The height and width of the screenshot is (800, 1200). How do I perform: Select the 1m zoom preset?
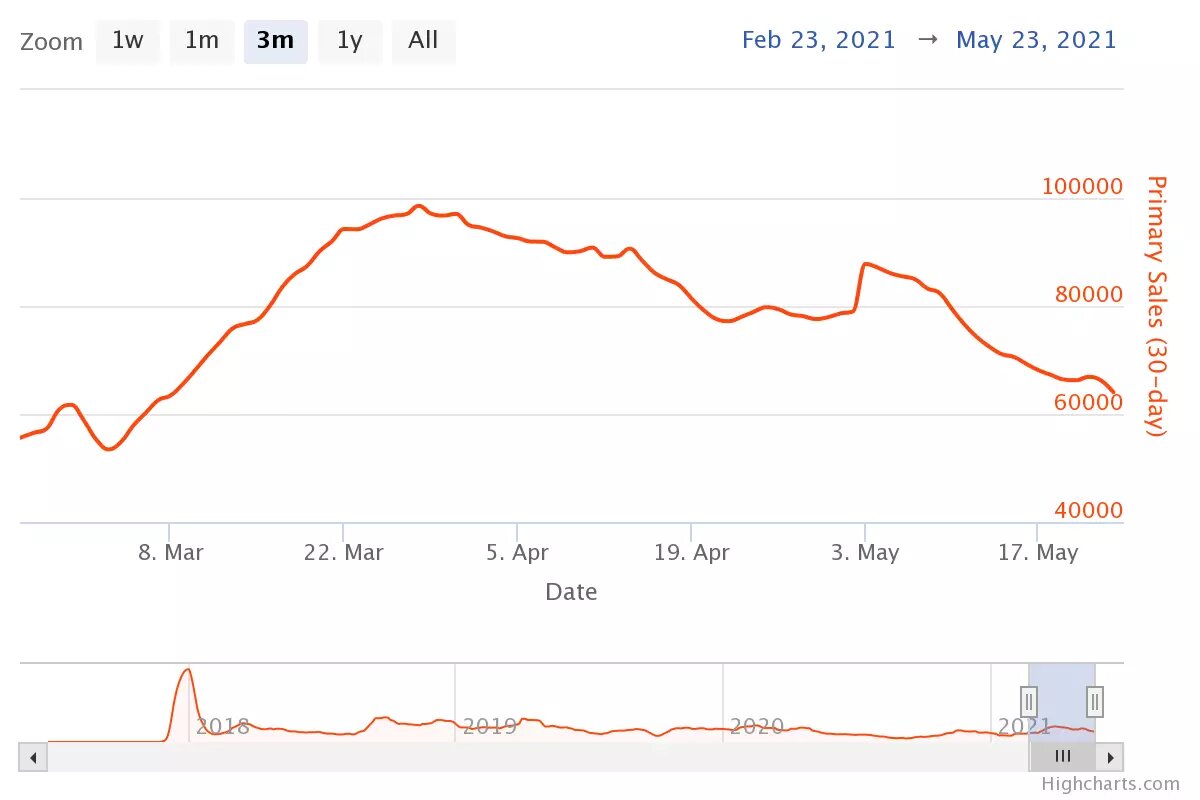coord(202,41)
